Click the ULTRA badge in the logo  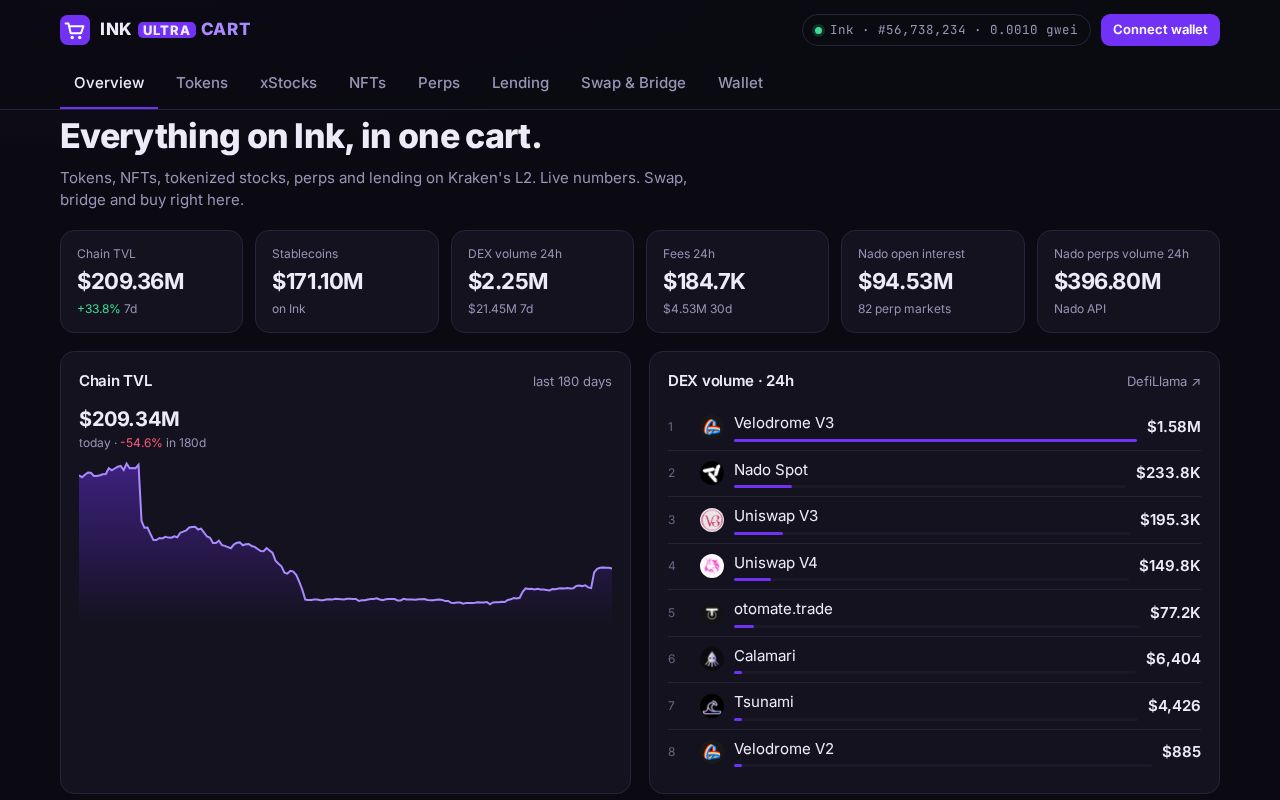coord(166,30)
